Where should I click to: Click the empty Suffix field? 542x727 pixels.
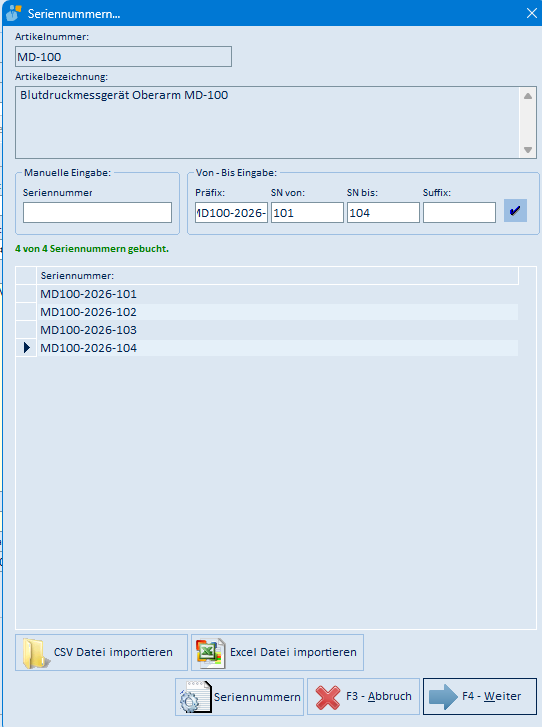click(459, 212)
